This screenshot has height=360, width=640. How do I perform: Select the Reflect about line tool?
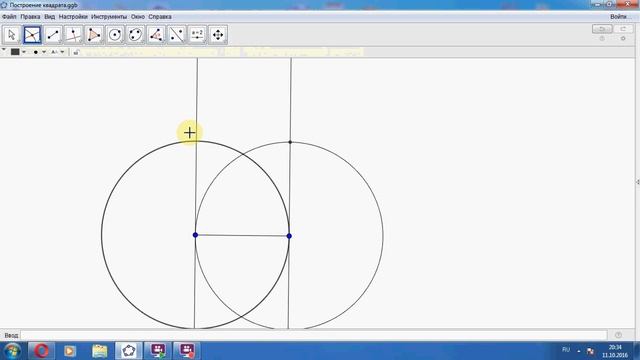(x=177, y=35)
